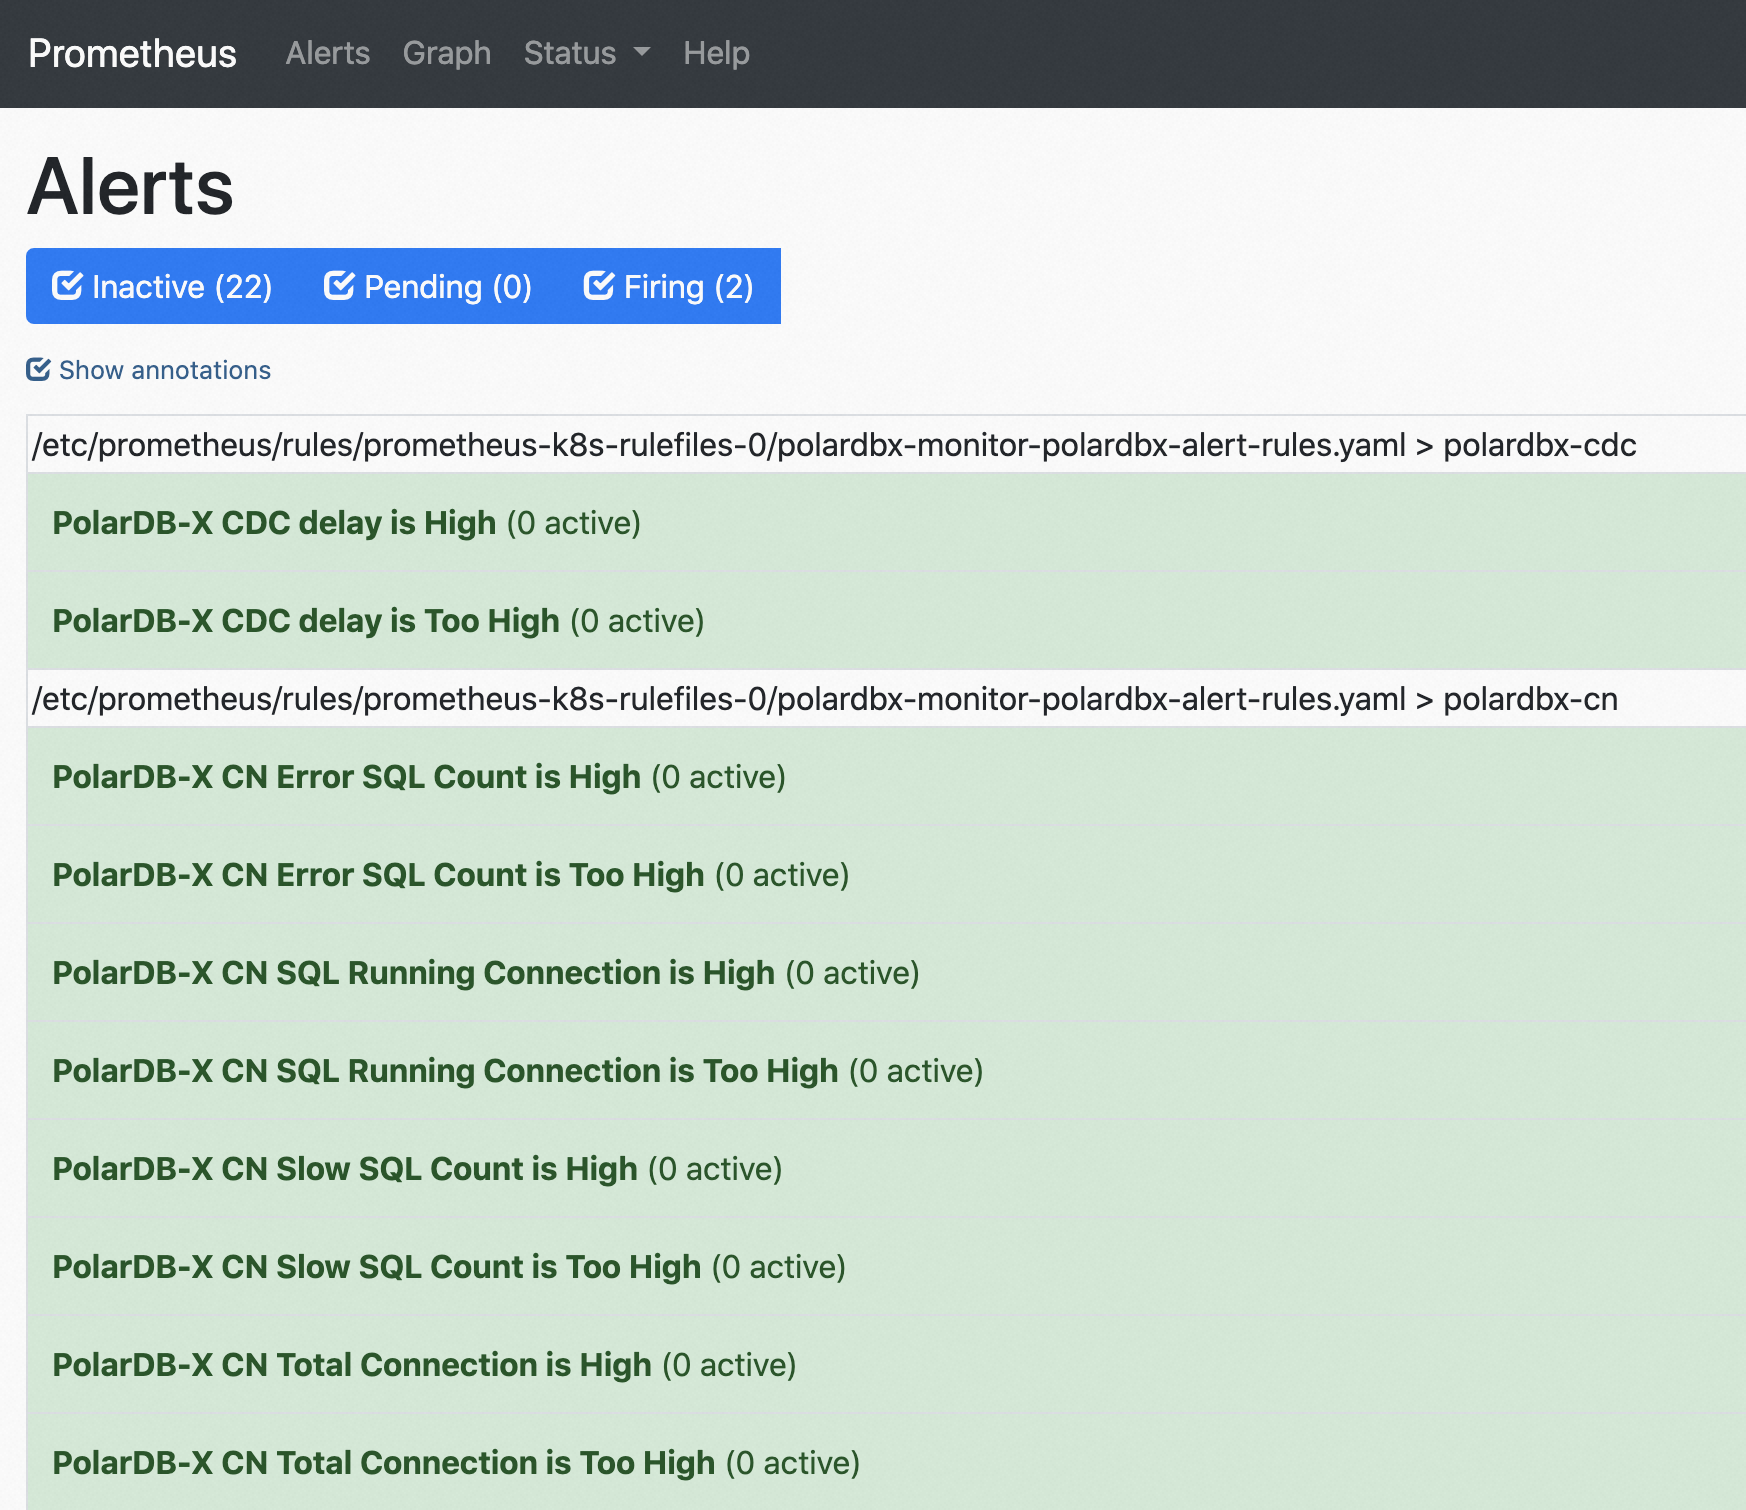1746x1510 pixels.
Task: Expand PolarDB-X CDC delay is High alert
Action: click(x=346, y=523)
